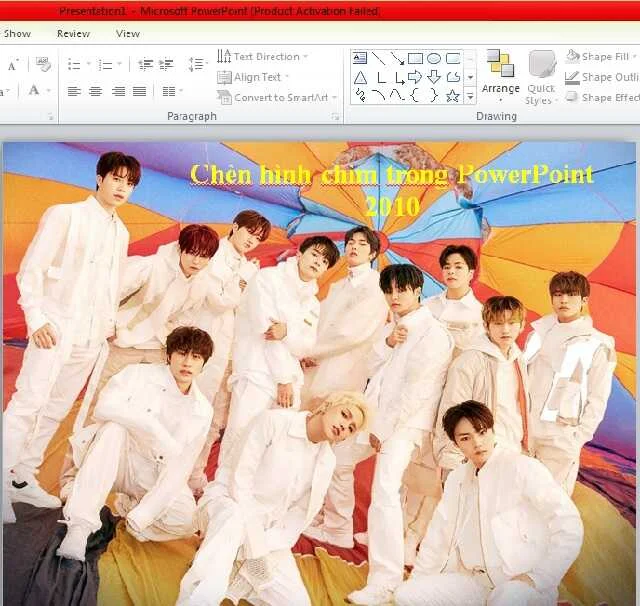Open the Paragraph dialog launcher
Viewport: 640px width, 606px height.
pyautogui.click(x=336, y=118)
